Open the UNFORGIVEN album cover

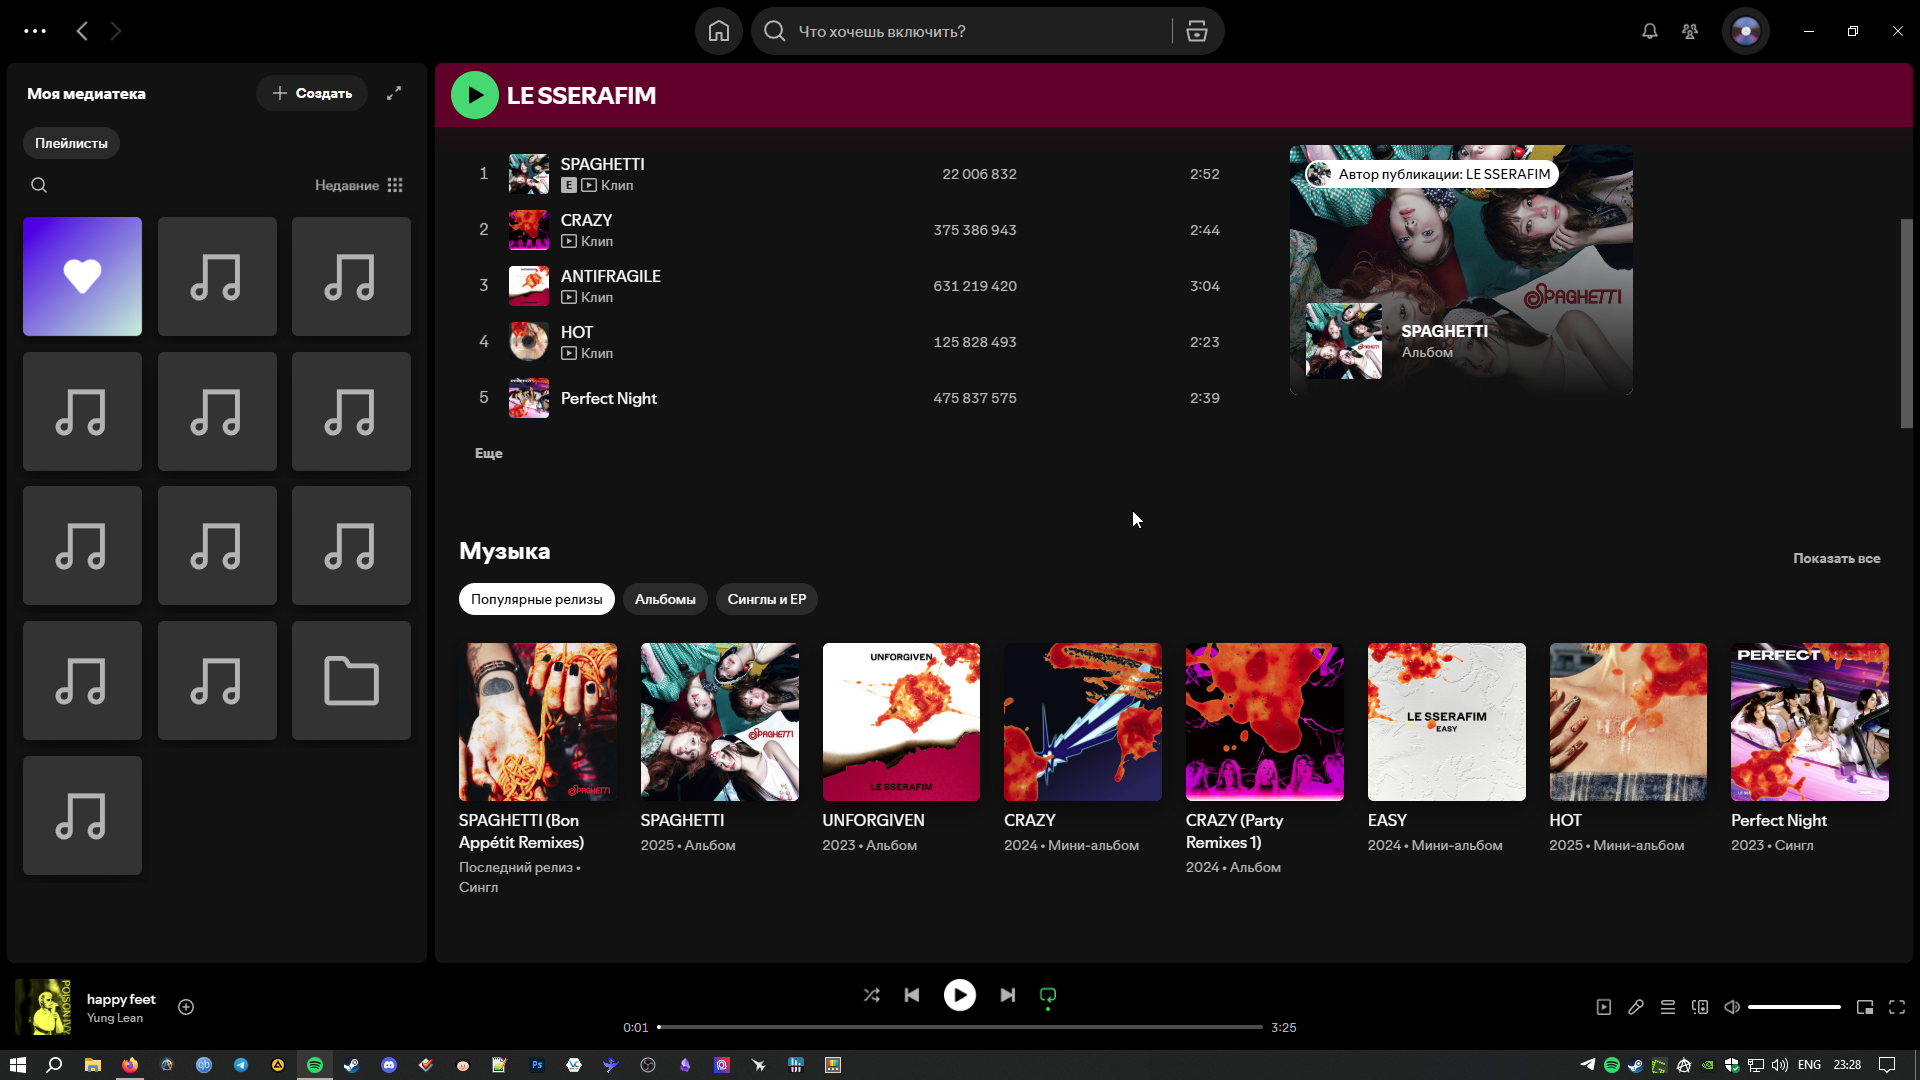pos(900,721)
